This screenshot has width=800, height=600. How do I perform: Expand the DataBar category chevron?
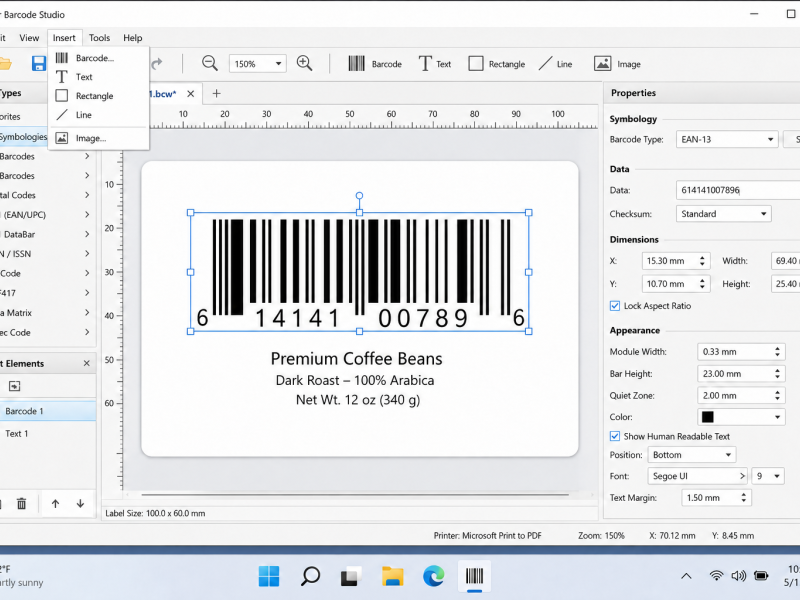(87, 234)
